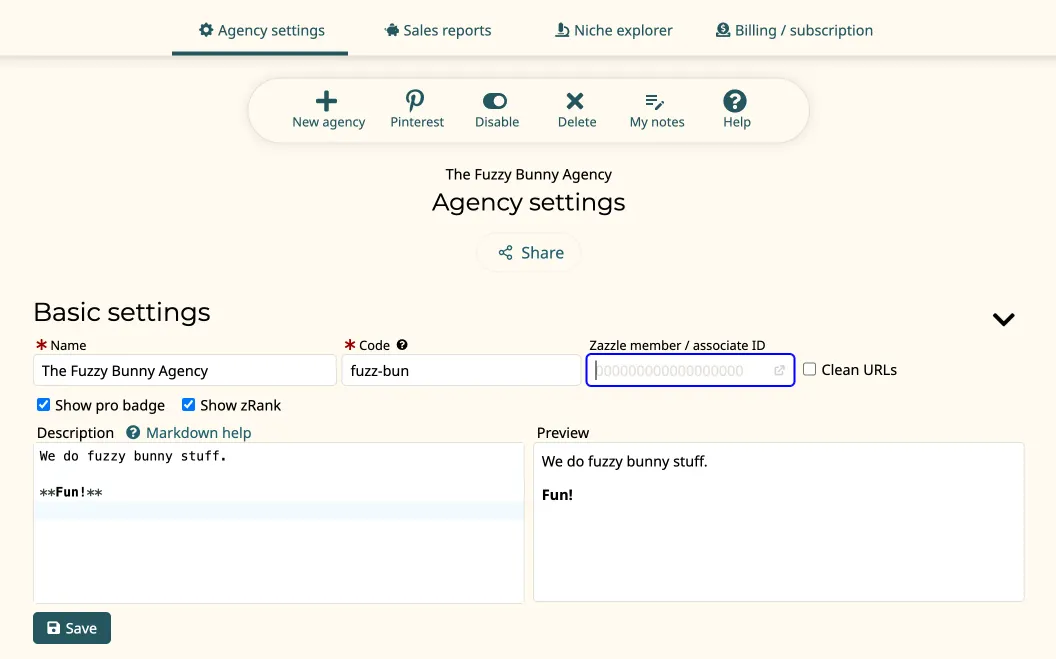This screenshot has height=659, width=1056.
Task: Open the Niche explorer tab
Action: (x=614, y=30)
